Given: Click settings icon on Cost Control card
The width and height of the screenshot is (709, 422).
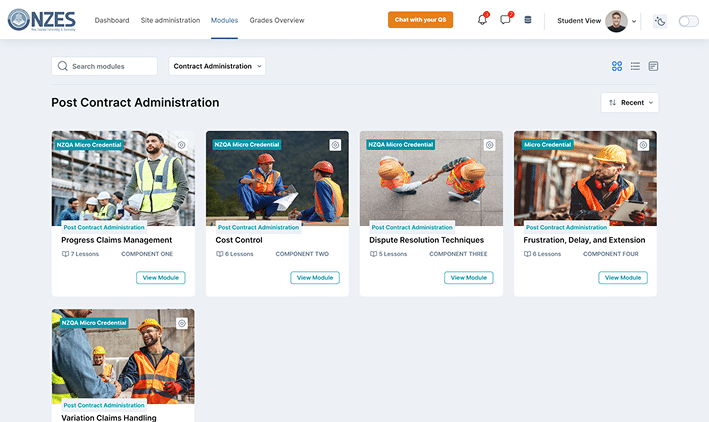Looking at the screenshot, I should pos(335,145).
